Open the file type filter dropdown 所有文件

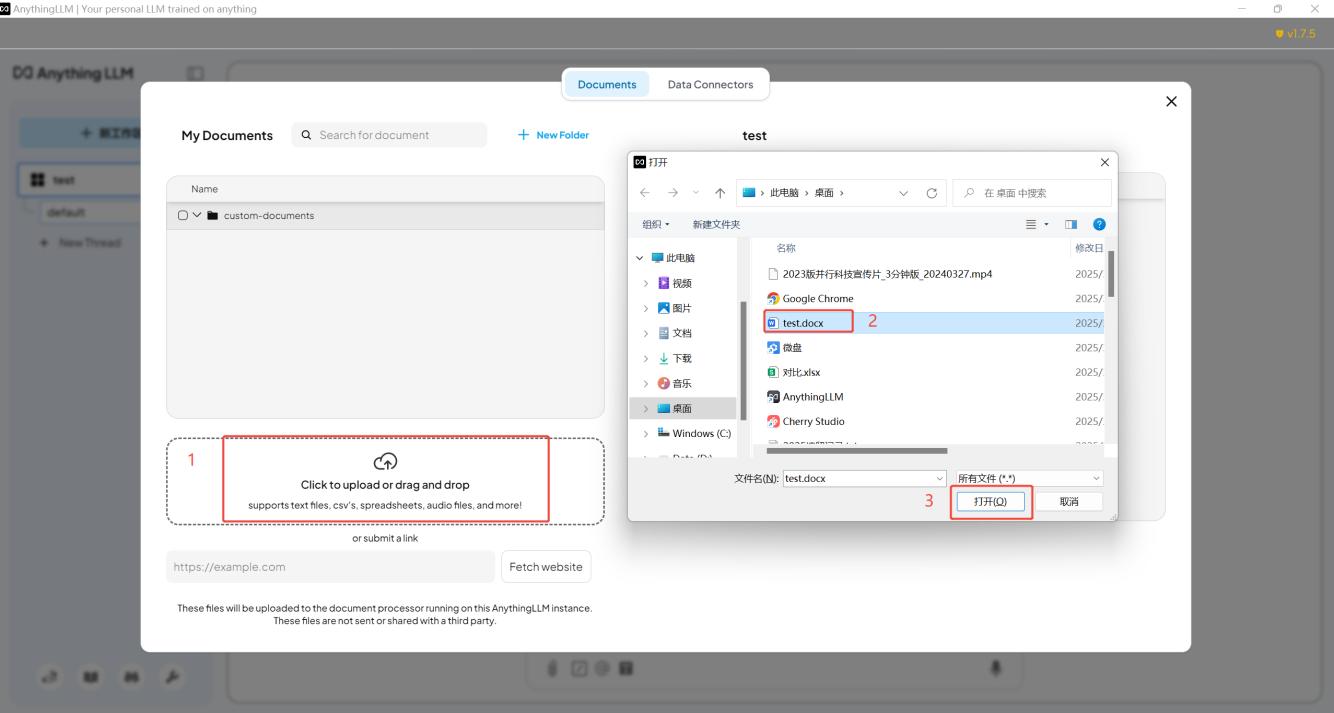pos(1028,478)
